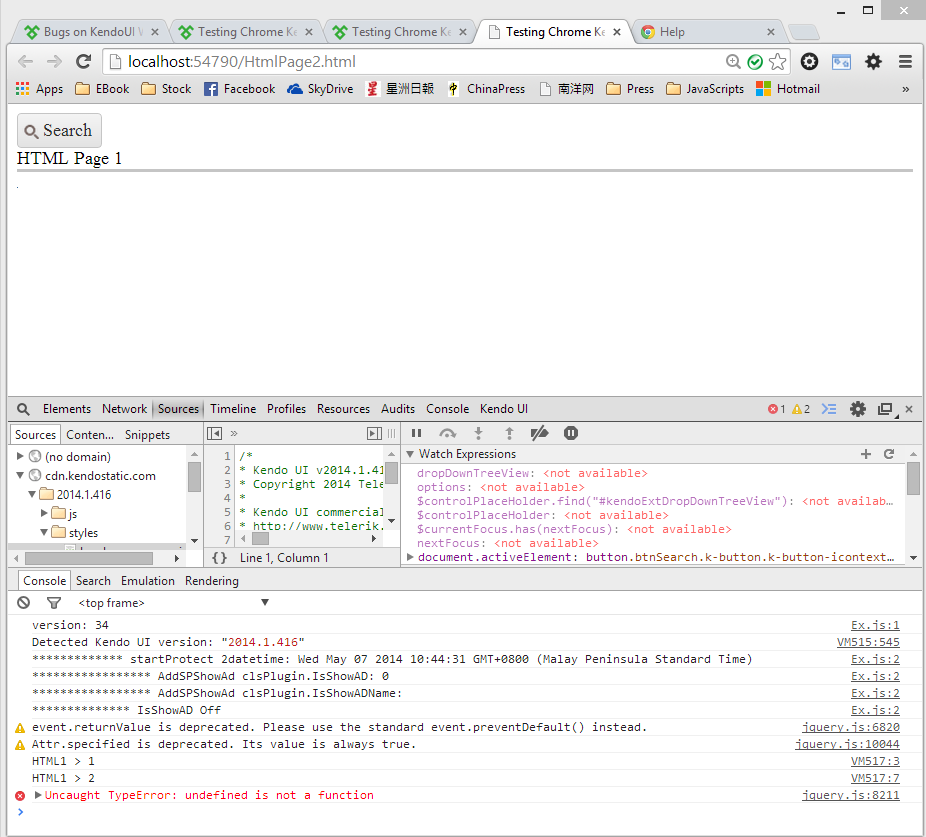Open the console filter funnel
This screenshot has width=926, height=837.
(x=54, y=603)
